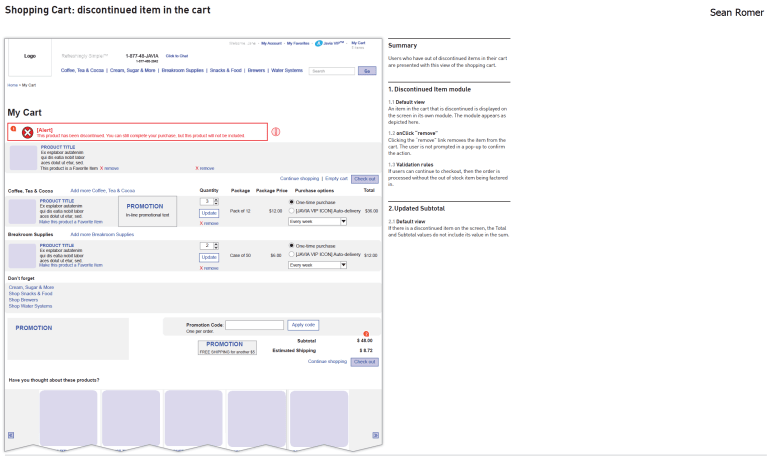Select Auto-delivery for Breakroom Supplies item

click(x=291, y=255)
